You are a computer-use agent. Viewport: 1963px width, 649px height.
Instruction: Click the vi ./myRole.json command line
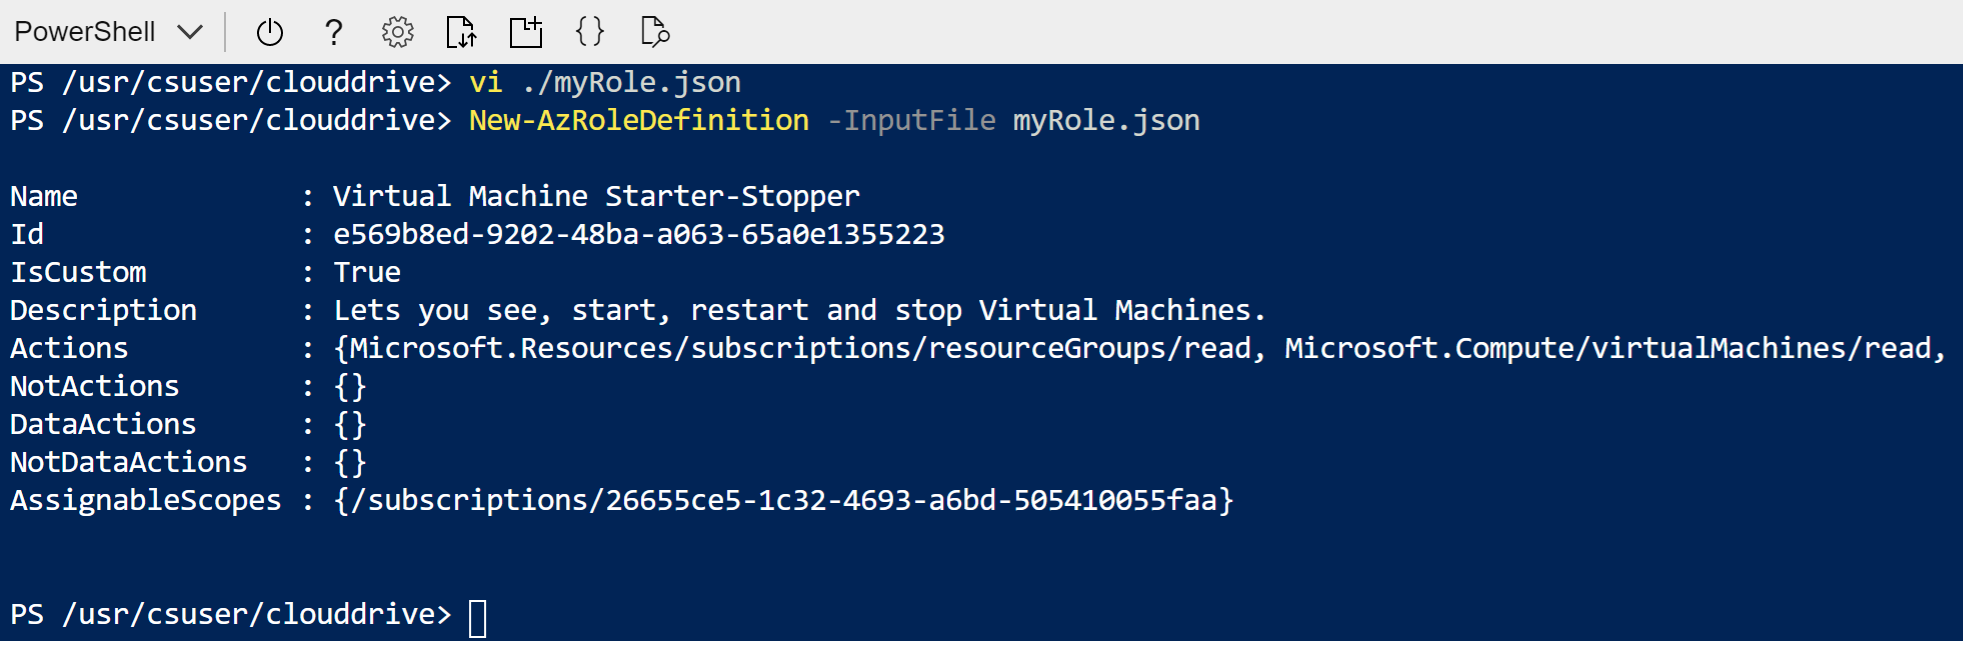point(605,83)
